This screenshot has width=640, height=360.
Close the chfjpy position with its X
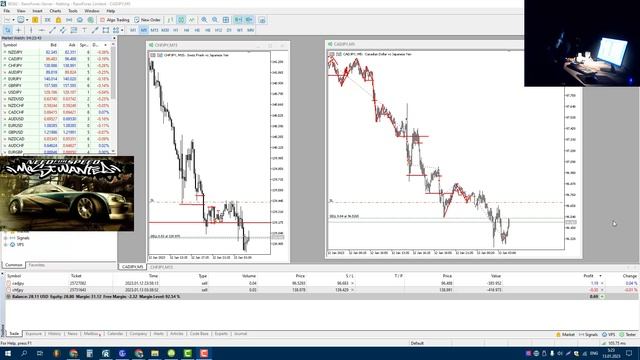click(602, 290)
